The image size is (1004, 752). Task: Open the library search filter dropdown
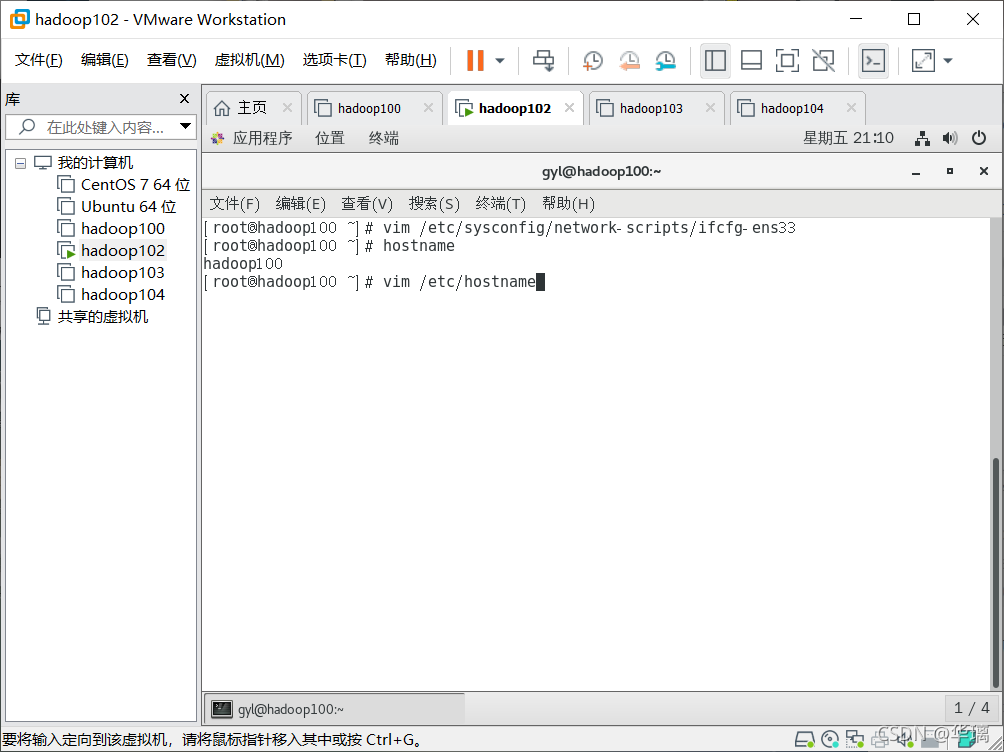pos(185,126)
